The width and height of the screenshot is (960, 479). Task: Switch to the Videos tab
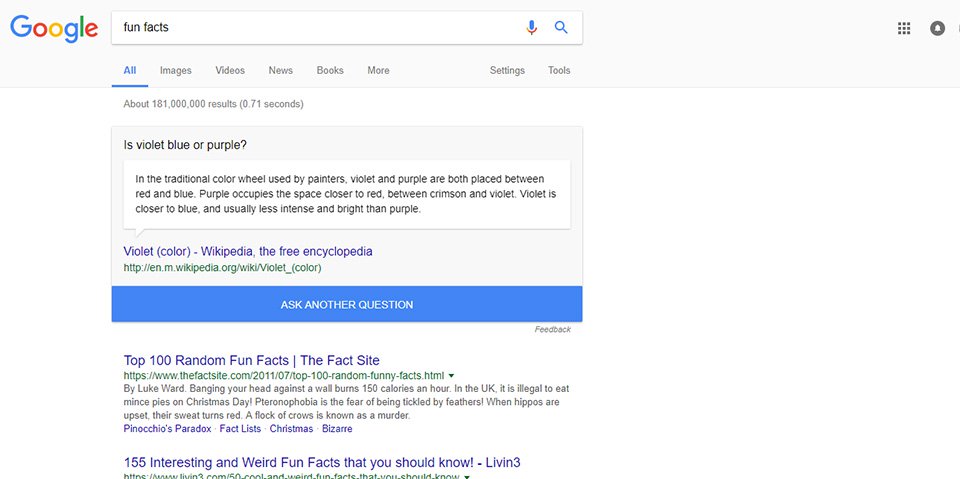[x=230, y=70]
